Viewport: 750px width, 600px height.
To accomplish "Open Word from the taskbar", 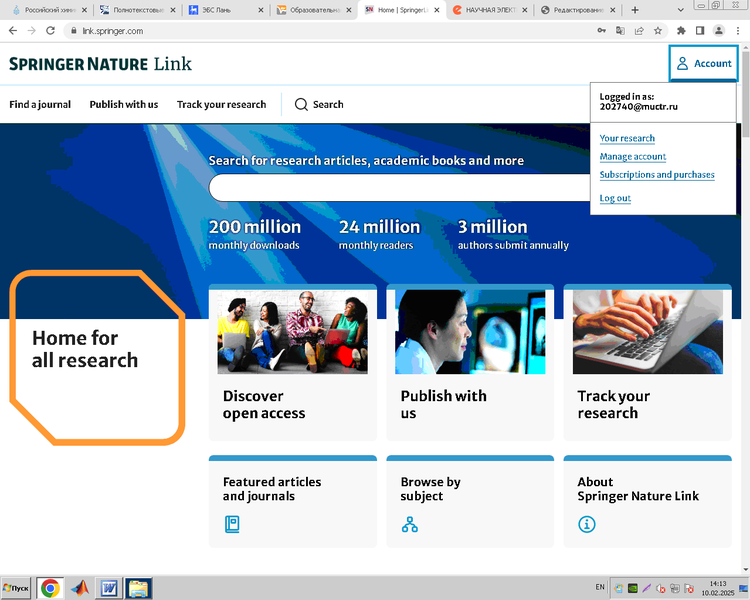I will 109,588.
